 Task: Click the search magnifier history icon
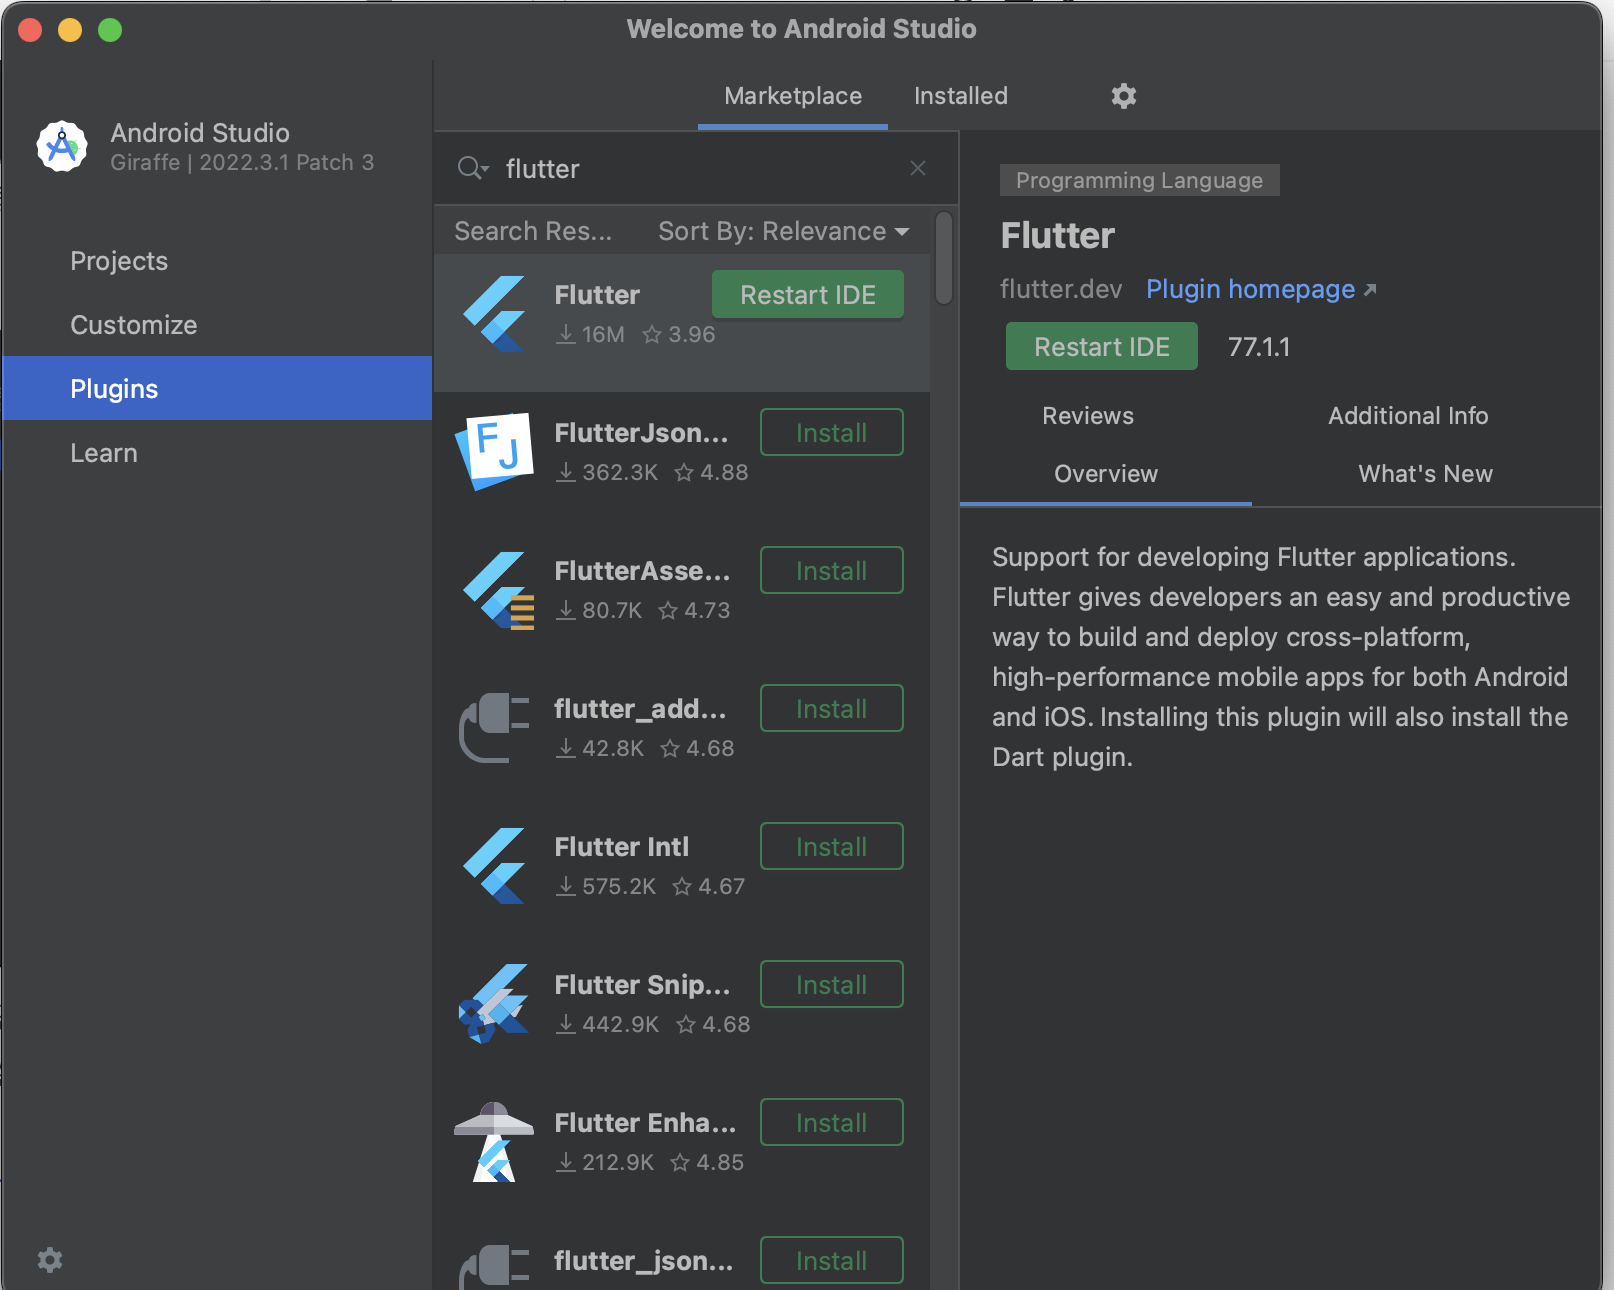click(x=472, y=168)
